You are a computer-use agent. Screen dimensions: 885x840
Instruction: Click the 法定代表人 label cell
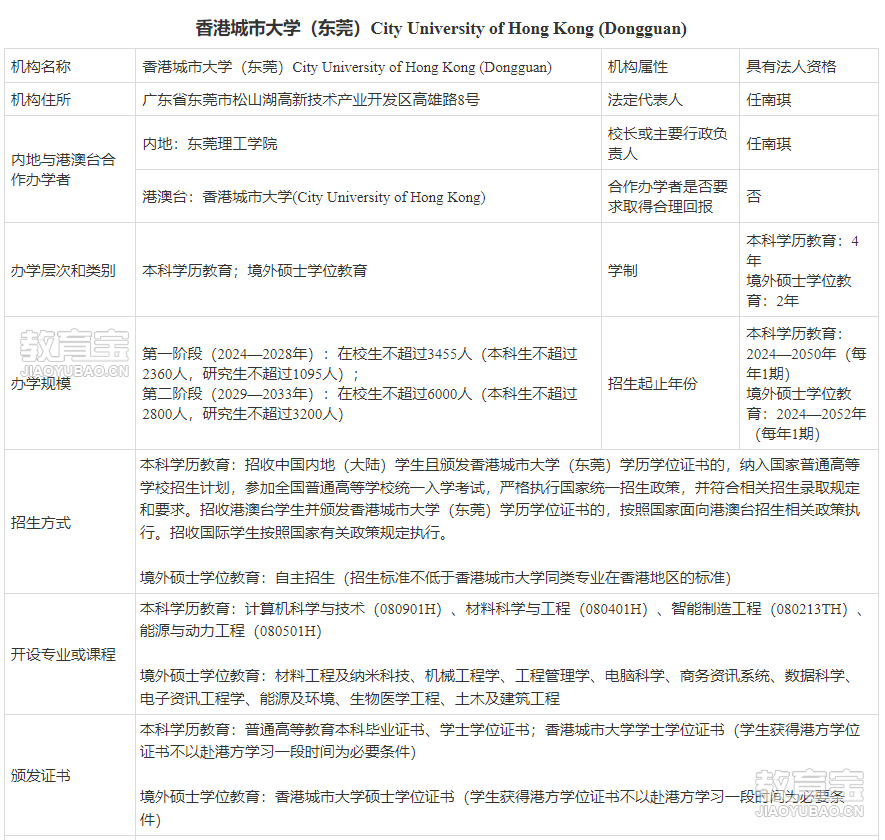tap(671, 99)
